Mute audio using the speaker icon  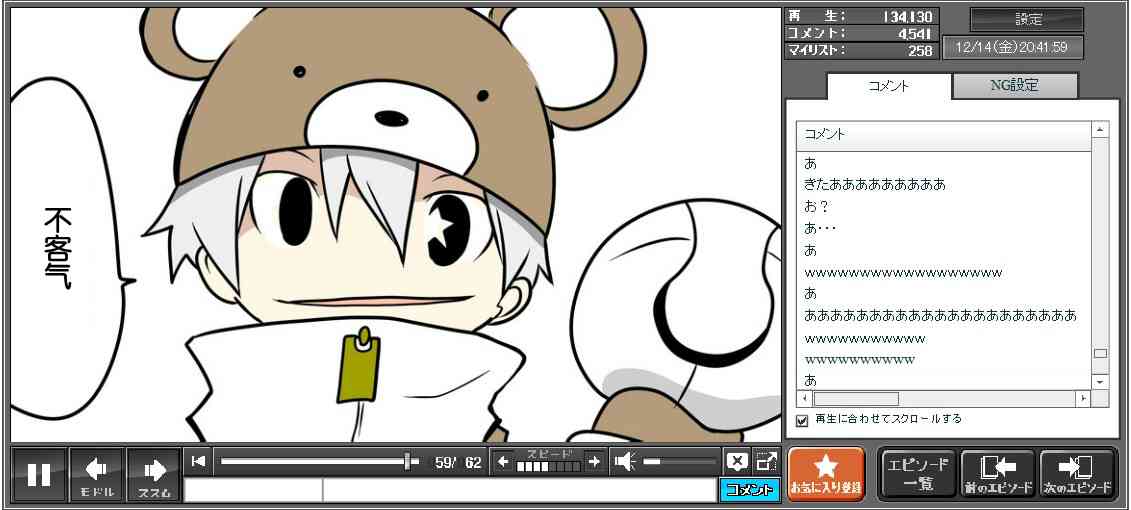(625, 461)
